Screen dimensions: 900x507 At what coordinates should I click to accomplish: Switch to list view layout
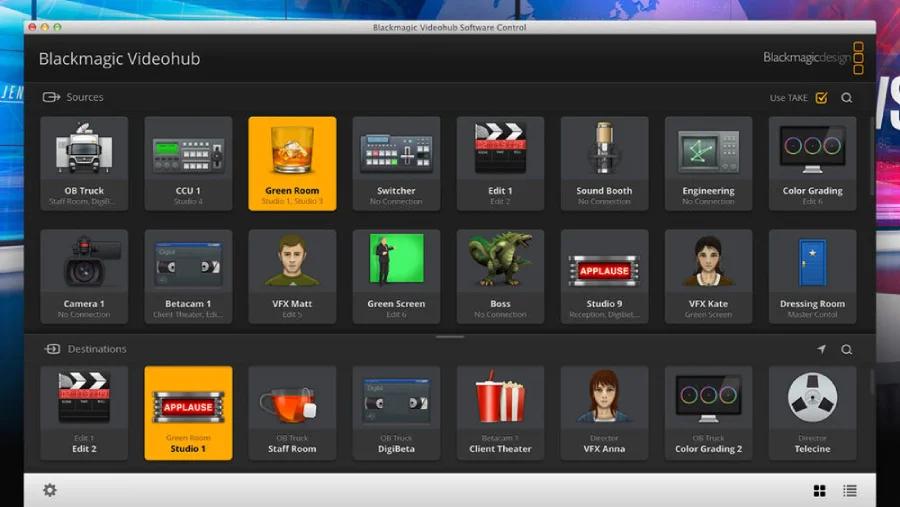tap(849, 491)
